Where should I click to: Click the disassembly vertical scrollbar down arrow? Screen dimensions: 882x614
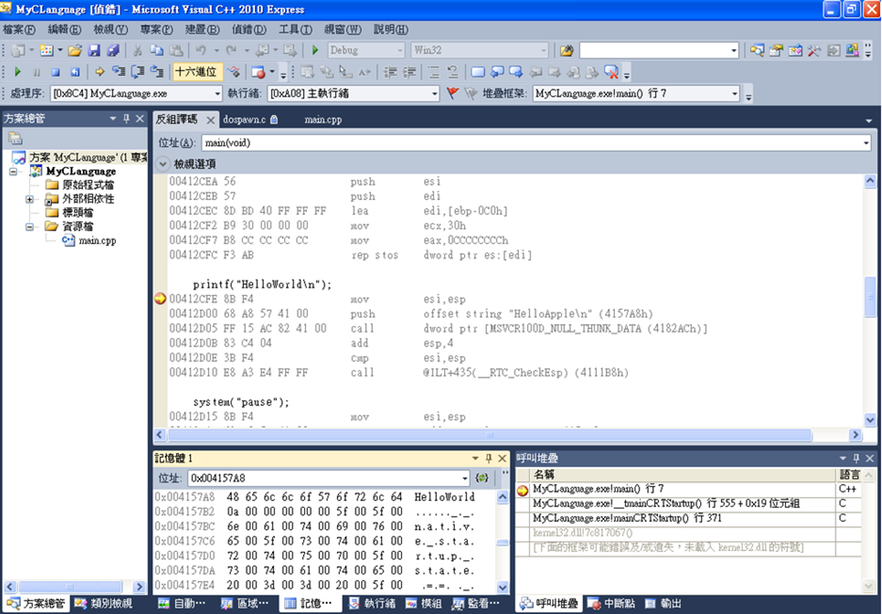tap(870, 419)
